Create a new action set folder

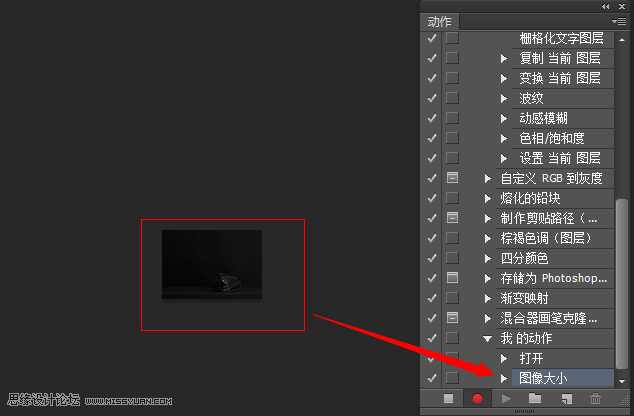(535, 399)
